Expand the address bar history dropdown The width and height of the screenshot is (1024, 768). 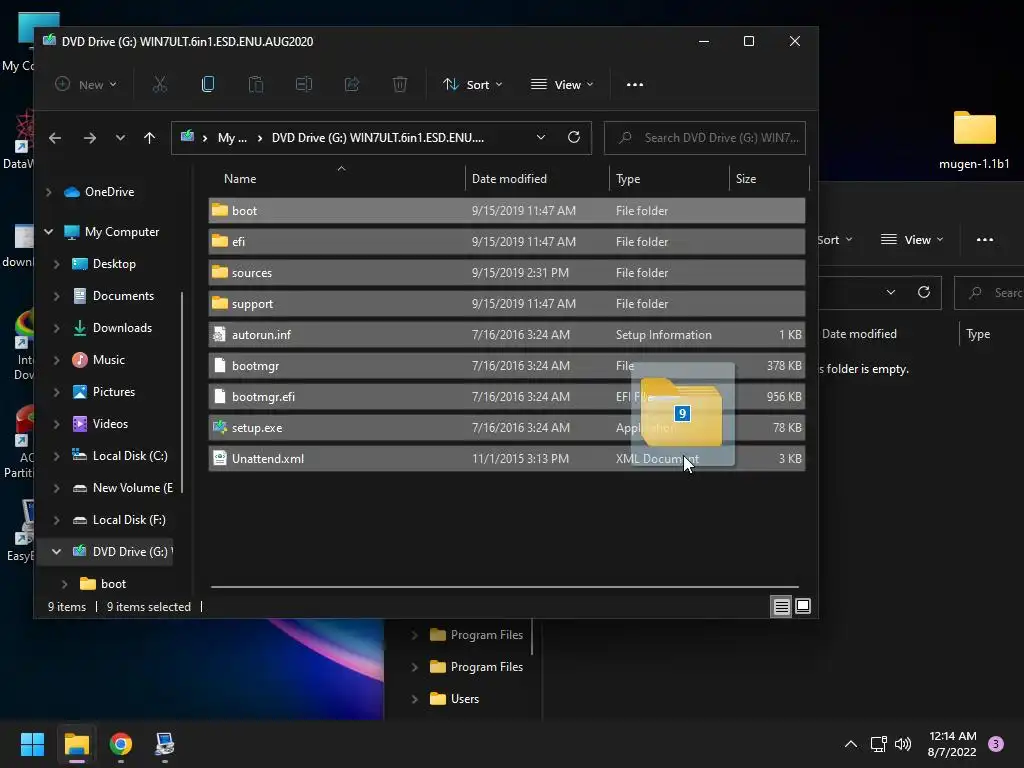541,137
